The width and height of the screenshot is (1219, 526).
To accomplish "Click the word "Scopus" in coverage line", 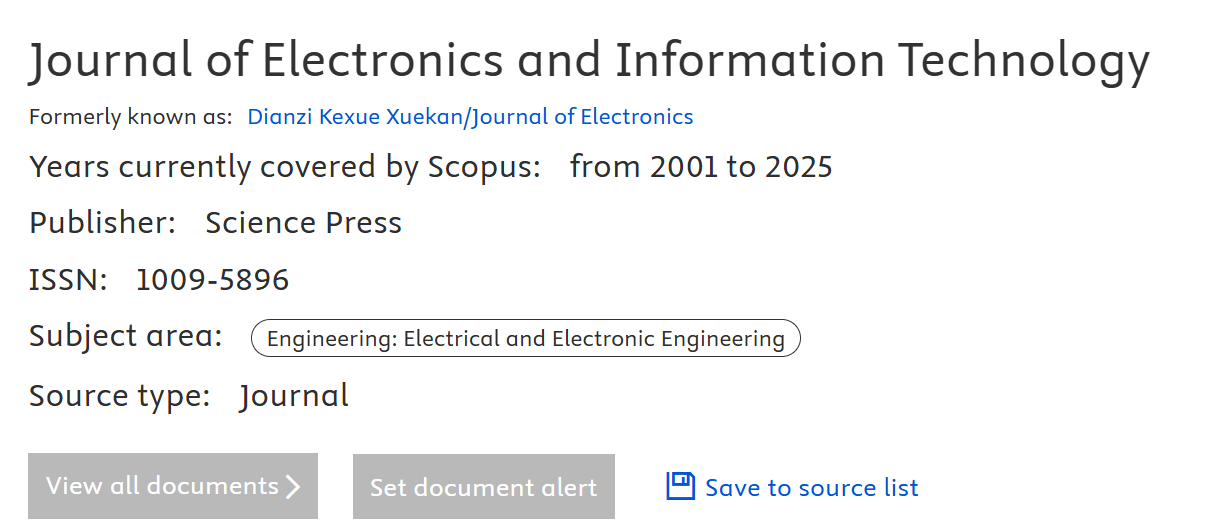I will (484, 166).
